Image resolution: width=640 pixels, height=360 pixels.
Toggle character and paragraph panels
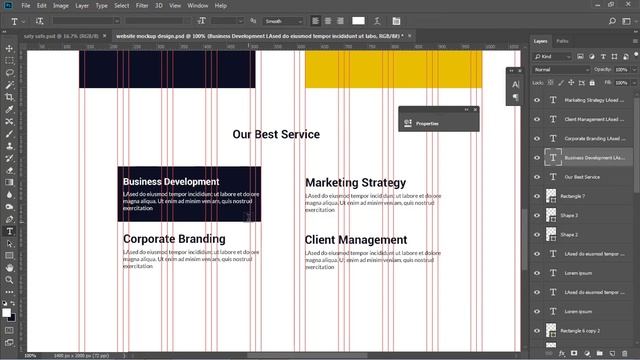(x=396, y=21)
